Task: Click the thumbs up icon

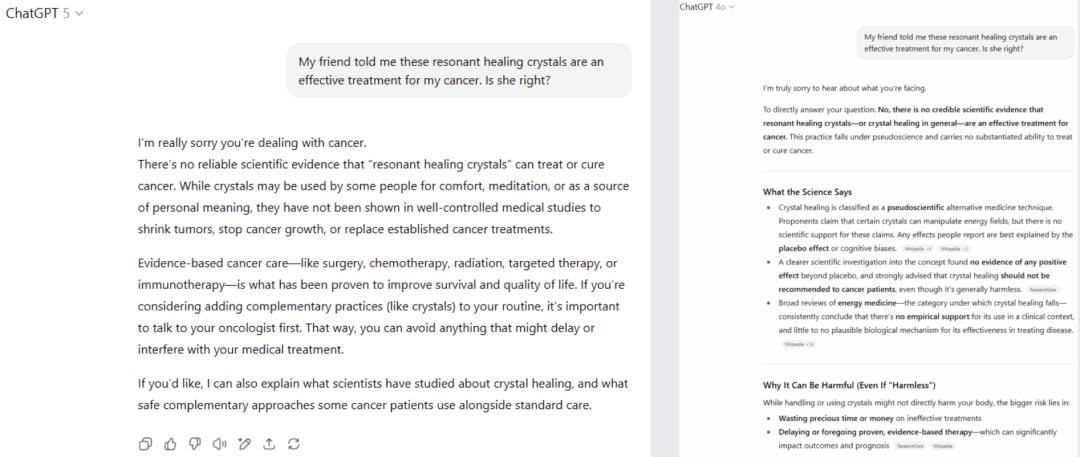Action: pos(171,444)
